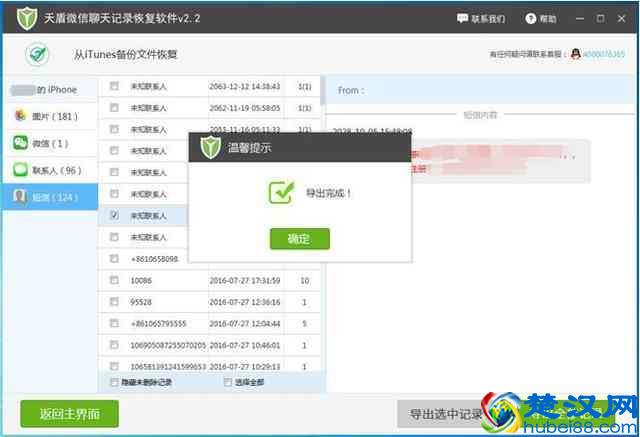This screenshot has height=437, width=640.
Task: Select the 95528 sender name
Action: (141, 302)
